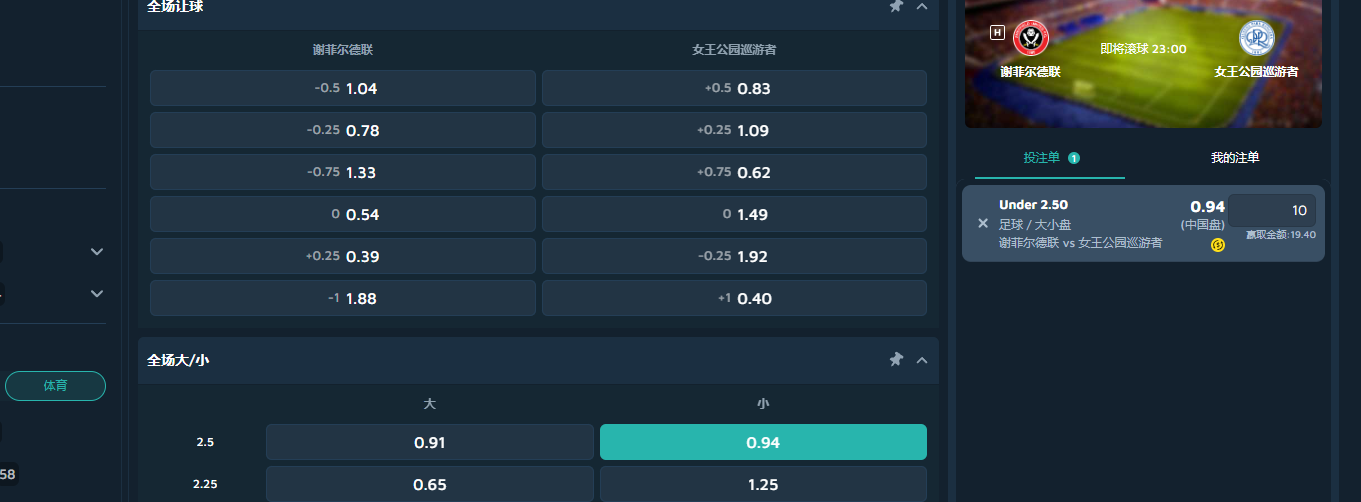The image size is (1361, 502).
Task: Collapse the 全场让球 section chevron
Action: [x=922, y=6]
